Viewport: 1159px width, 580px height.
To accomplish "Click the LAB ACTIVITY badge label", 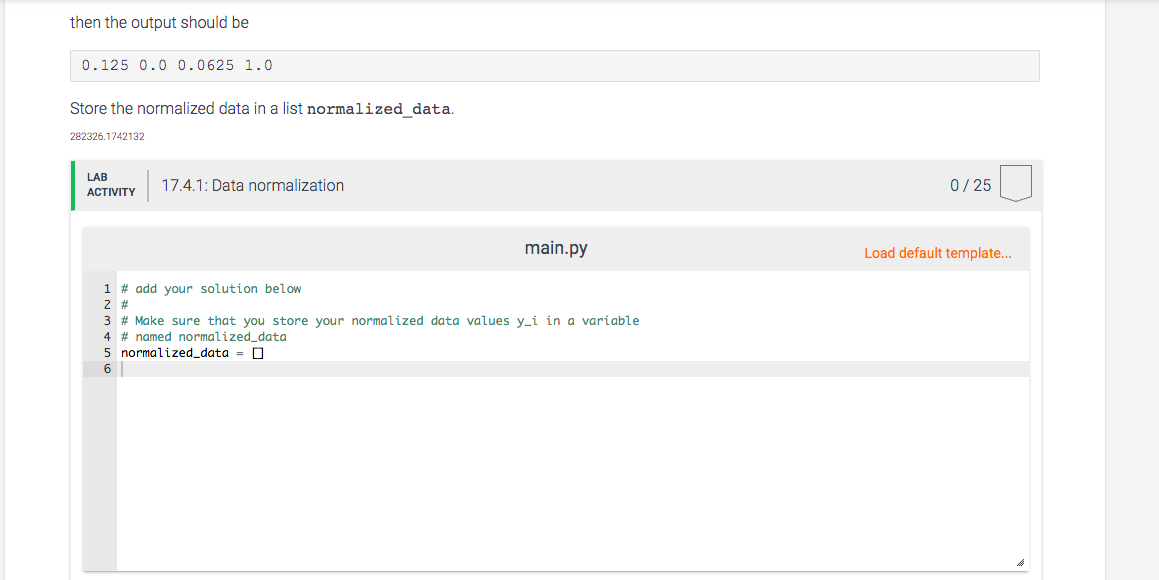I will coord(109,182).
